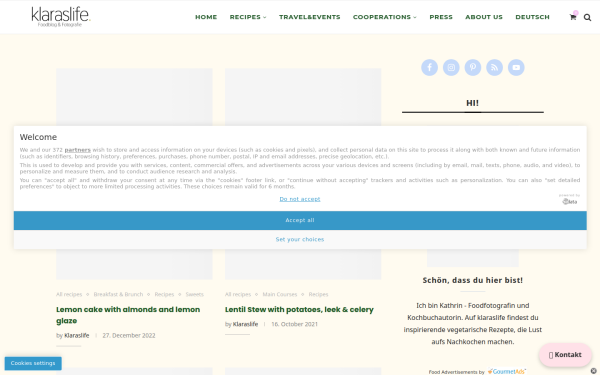Go to TRAVEL&EVENTS page
600x375 pixels.
[x=310, y=17]
